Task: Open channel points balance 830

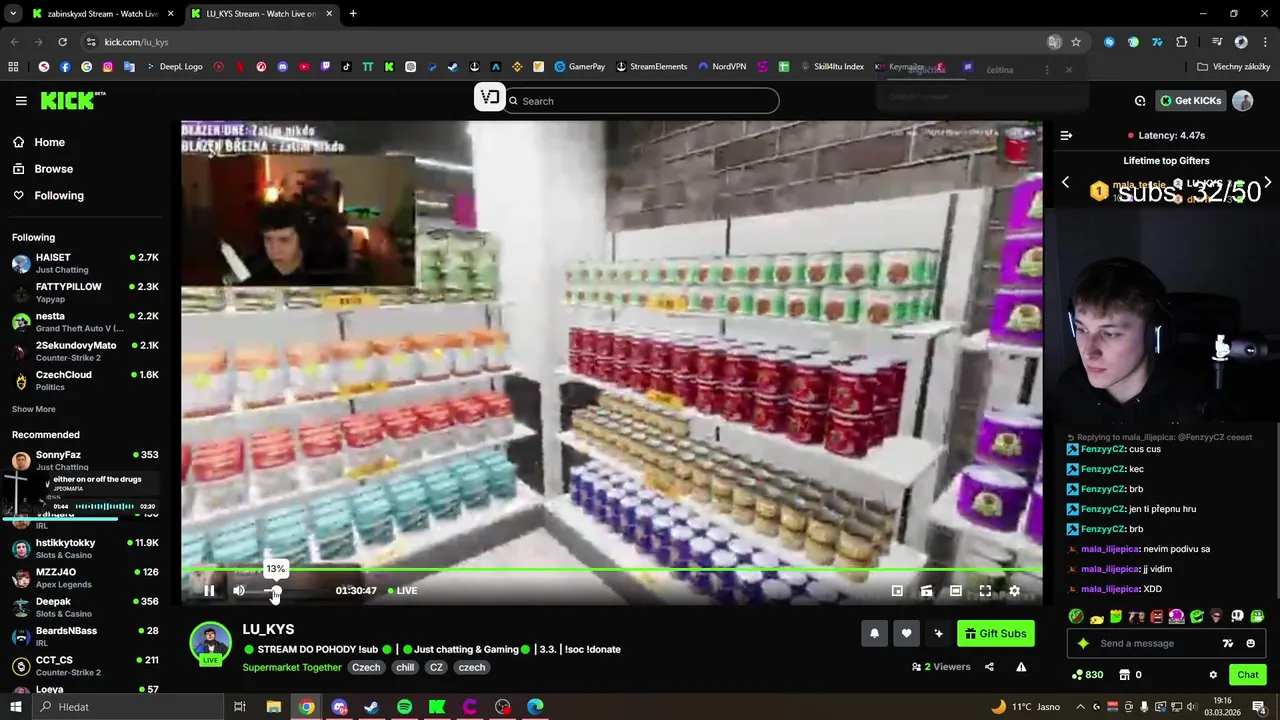Action: 1087,675
